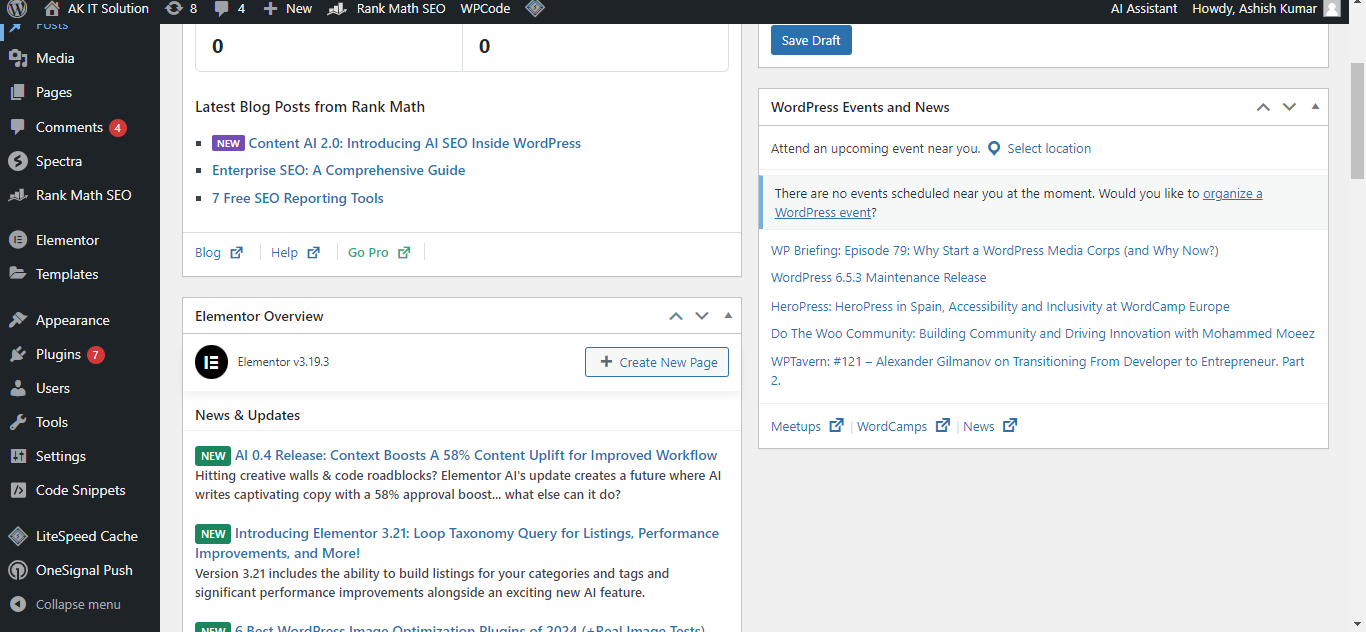Open AI Assistant in the admin bar
Screen dimensions: 1366x632
pos(1144,8)
